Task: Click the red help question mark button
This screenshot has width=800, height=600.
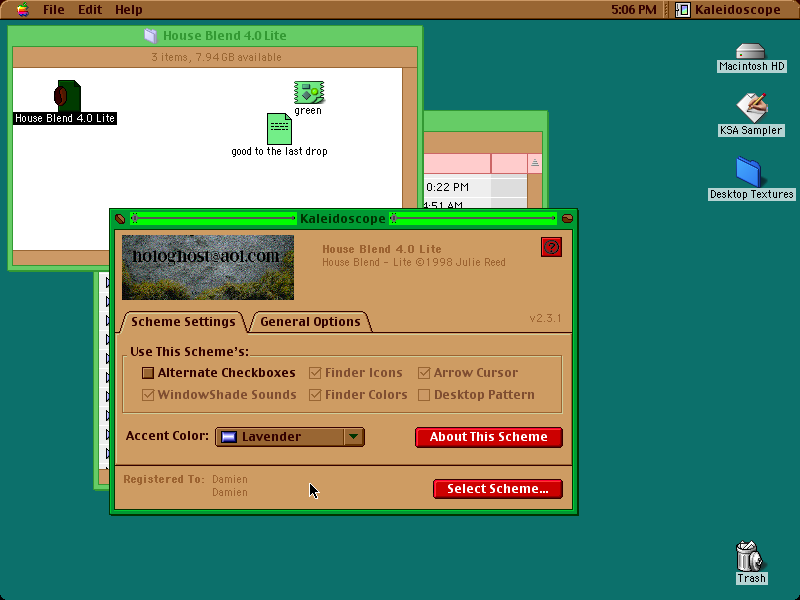Action: click(551, 247)
